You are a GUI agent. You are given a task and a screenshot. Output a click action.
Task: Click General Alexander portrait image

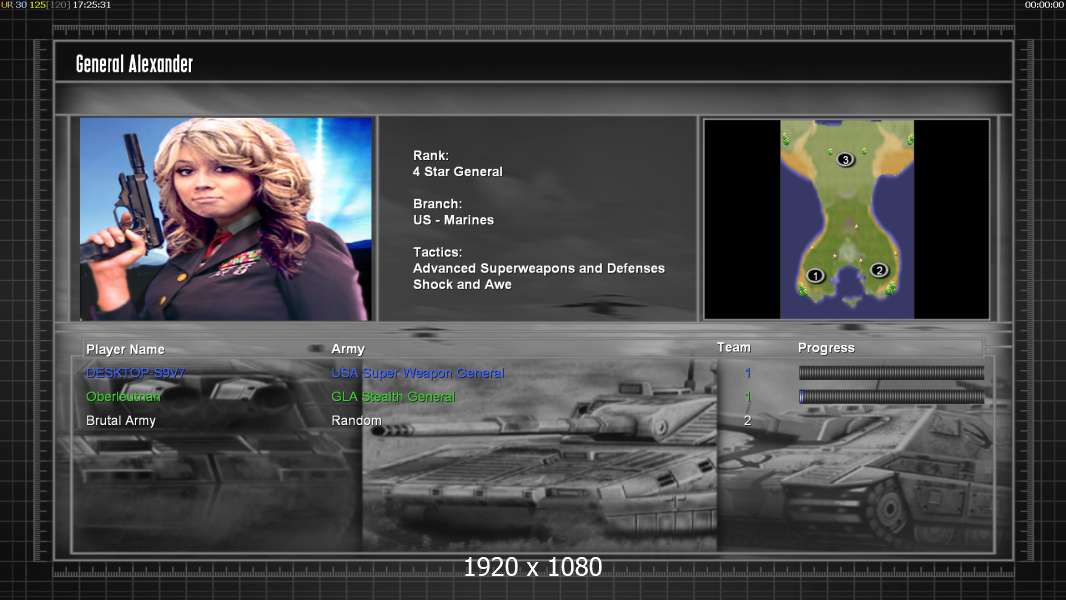(x=226, y=219)
